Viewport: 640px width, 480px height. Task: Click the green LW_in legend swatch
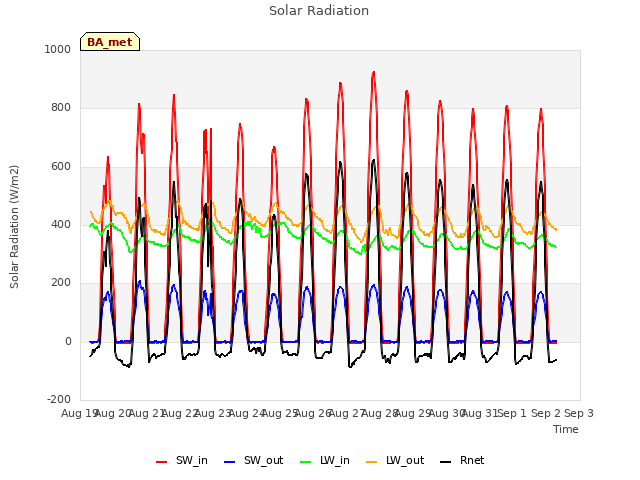[306, 462]
